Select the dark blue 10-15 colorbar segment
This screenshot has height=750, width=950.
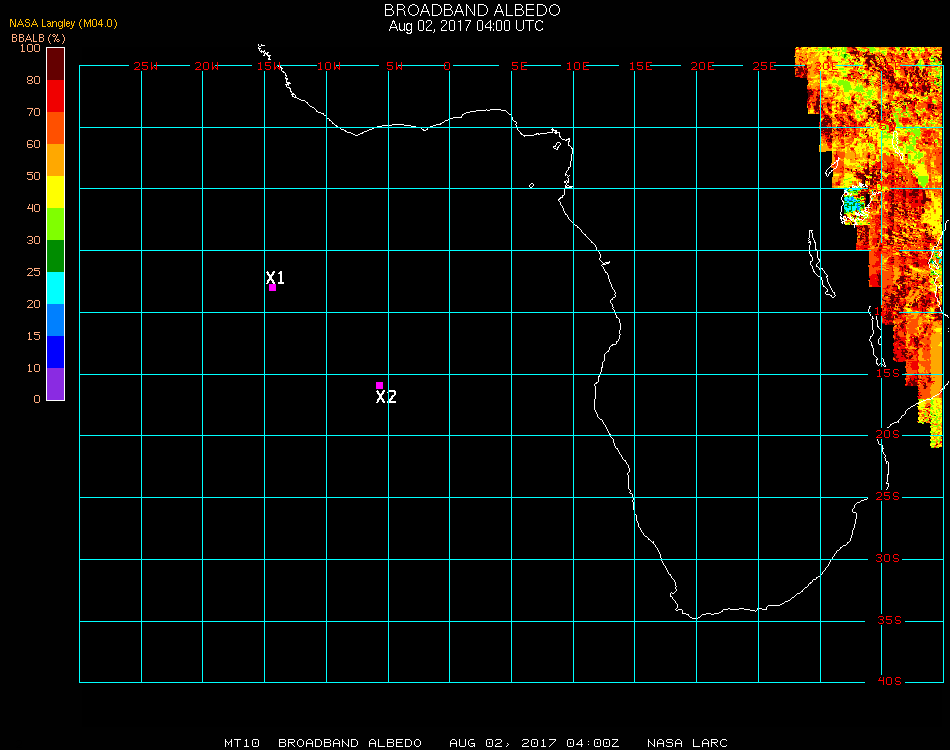pos(56,352)
